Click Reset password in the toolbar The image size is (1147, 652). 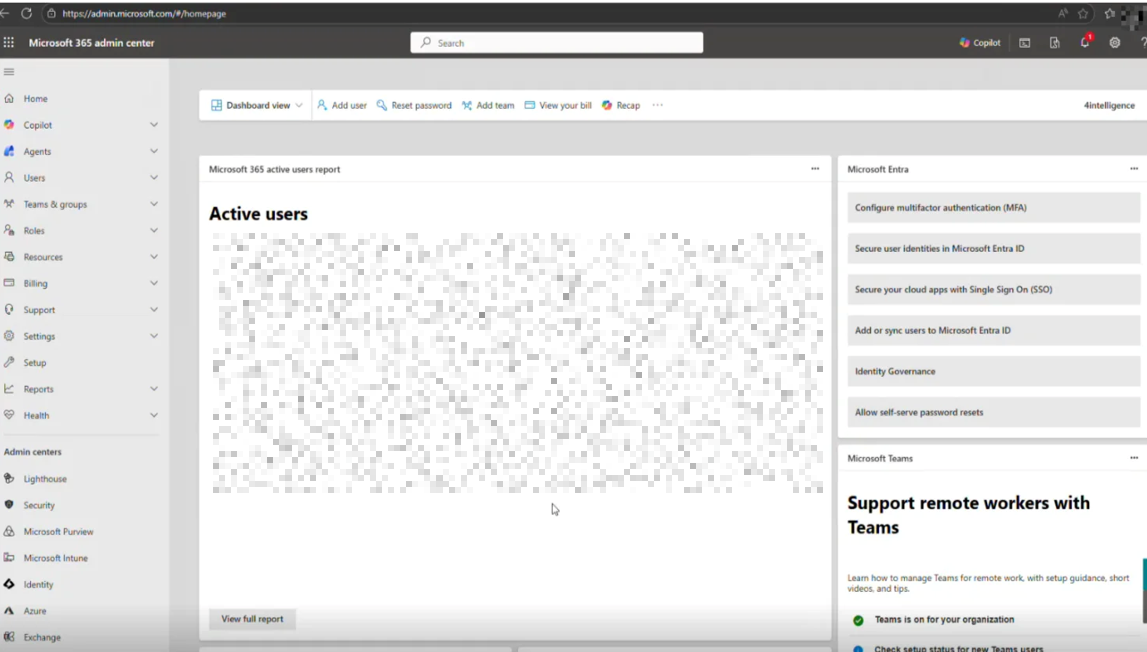(414, 105)
